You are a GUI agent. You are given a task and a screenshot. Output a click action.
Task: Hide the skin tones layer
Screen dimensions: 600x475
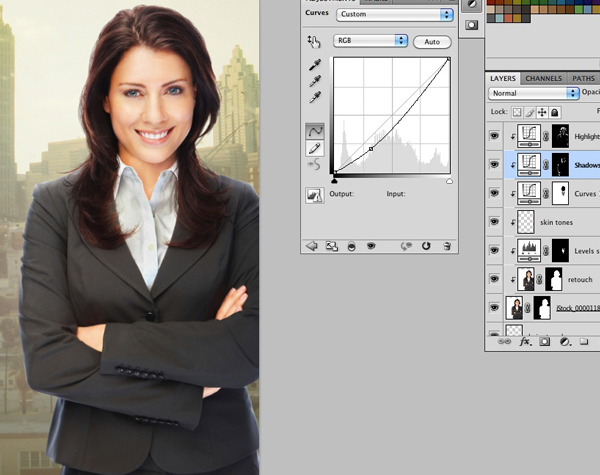point(494,221)
